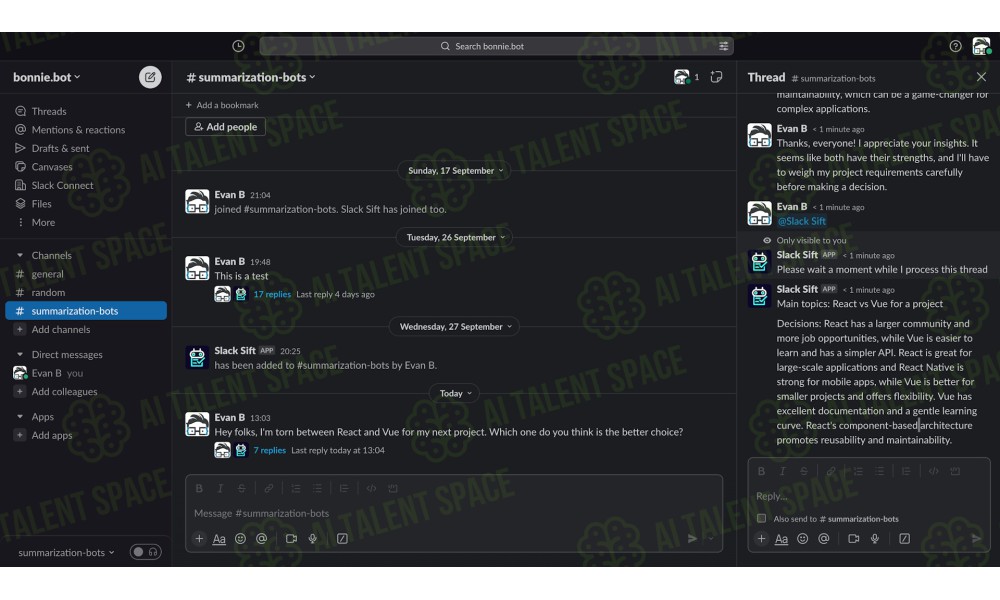Open Tuesday, 26 September date dropdown
The image size is (1000, 600).
(x=455, y=237)
